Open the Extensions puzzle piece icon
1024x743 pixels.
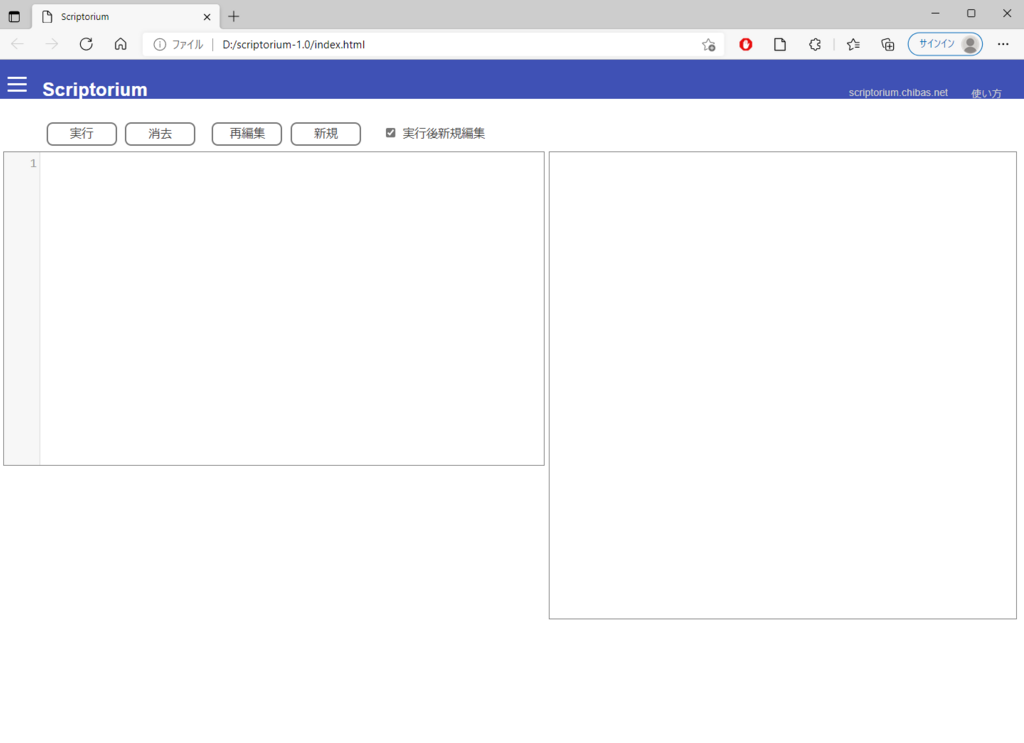tap(815, 44)
